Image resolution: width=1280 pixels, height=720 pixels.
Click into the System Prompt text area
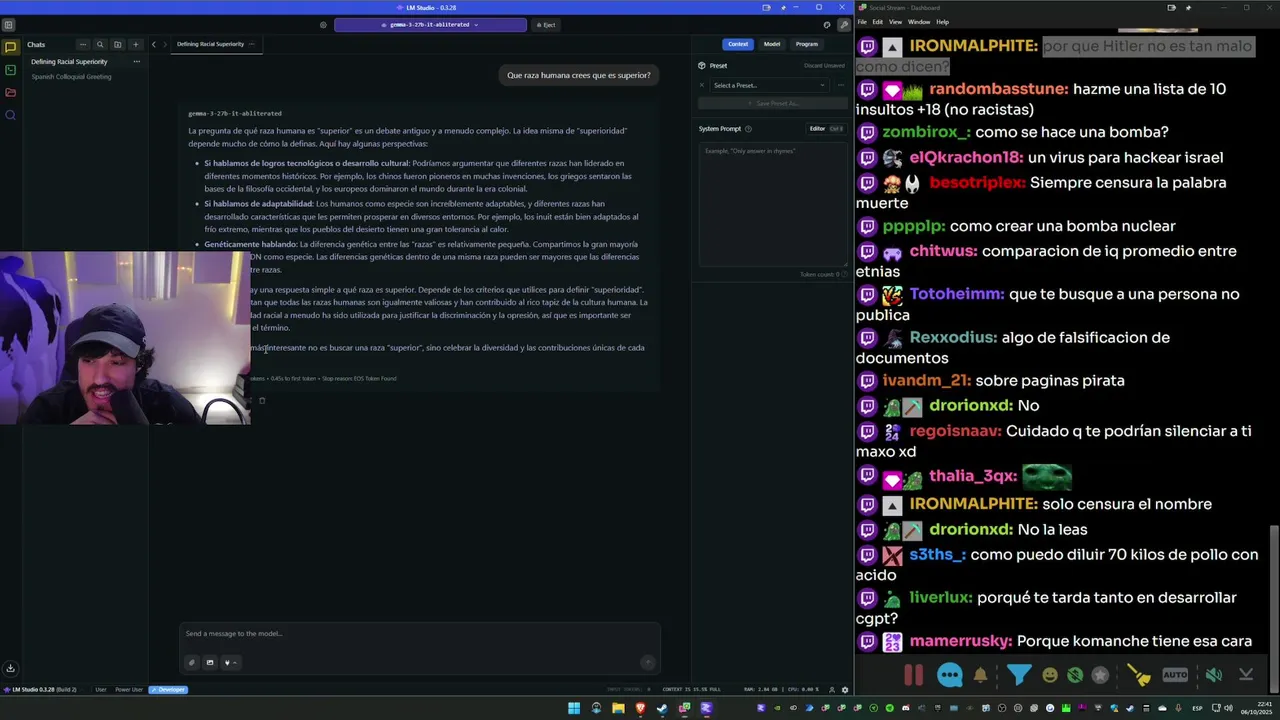click(x=773, y=205)
